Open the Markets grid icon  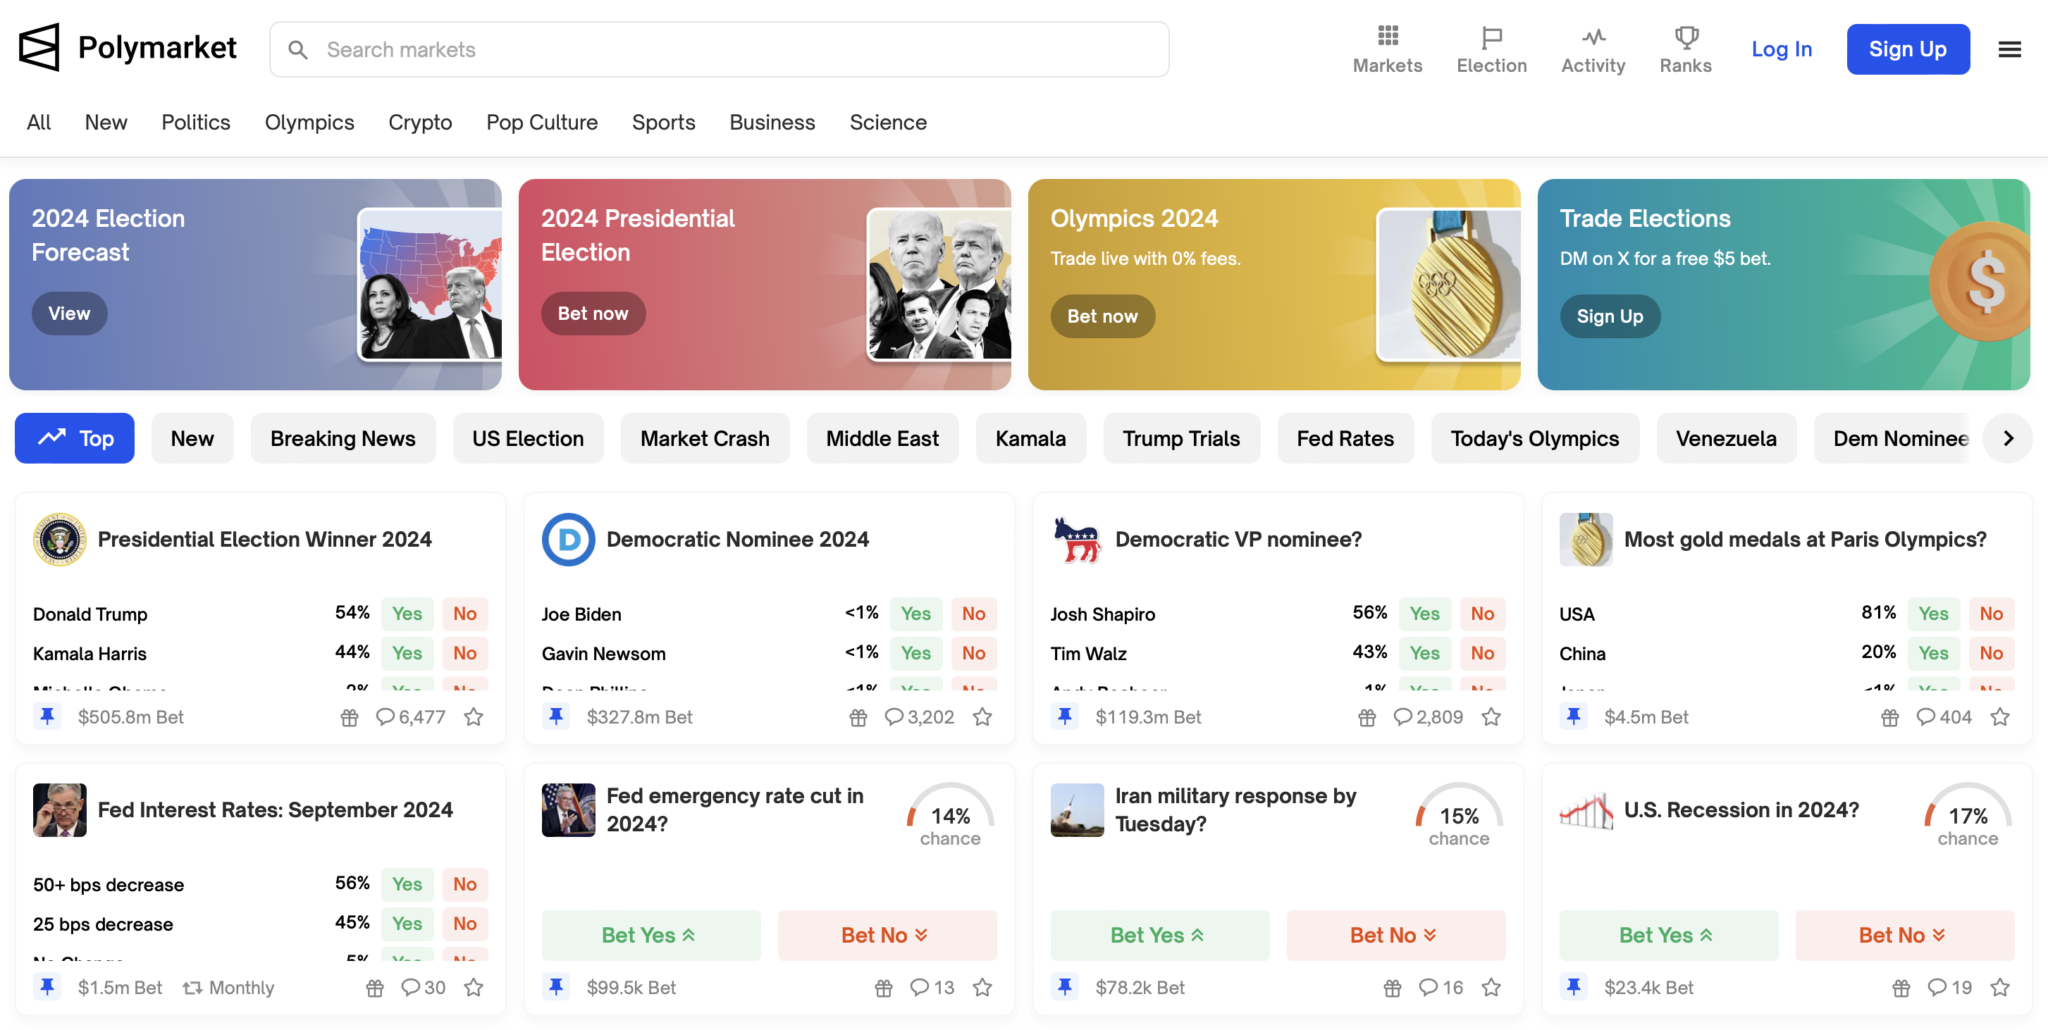[1387, 37]
